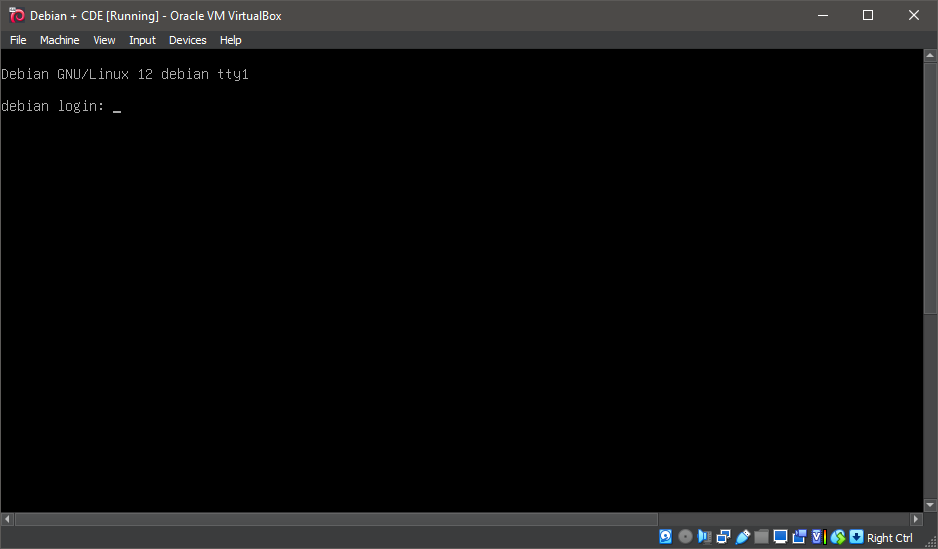938x549 pixels.
Task: Open the Devices menu
Action: (187, 40)
